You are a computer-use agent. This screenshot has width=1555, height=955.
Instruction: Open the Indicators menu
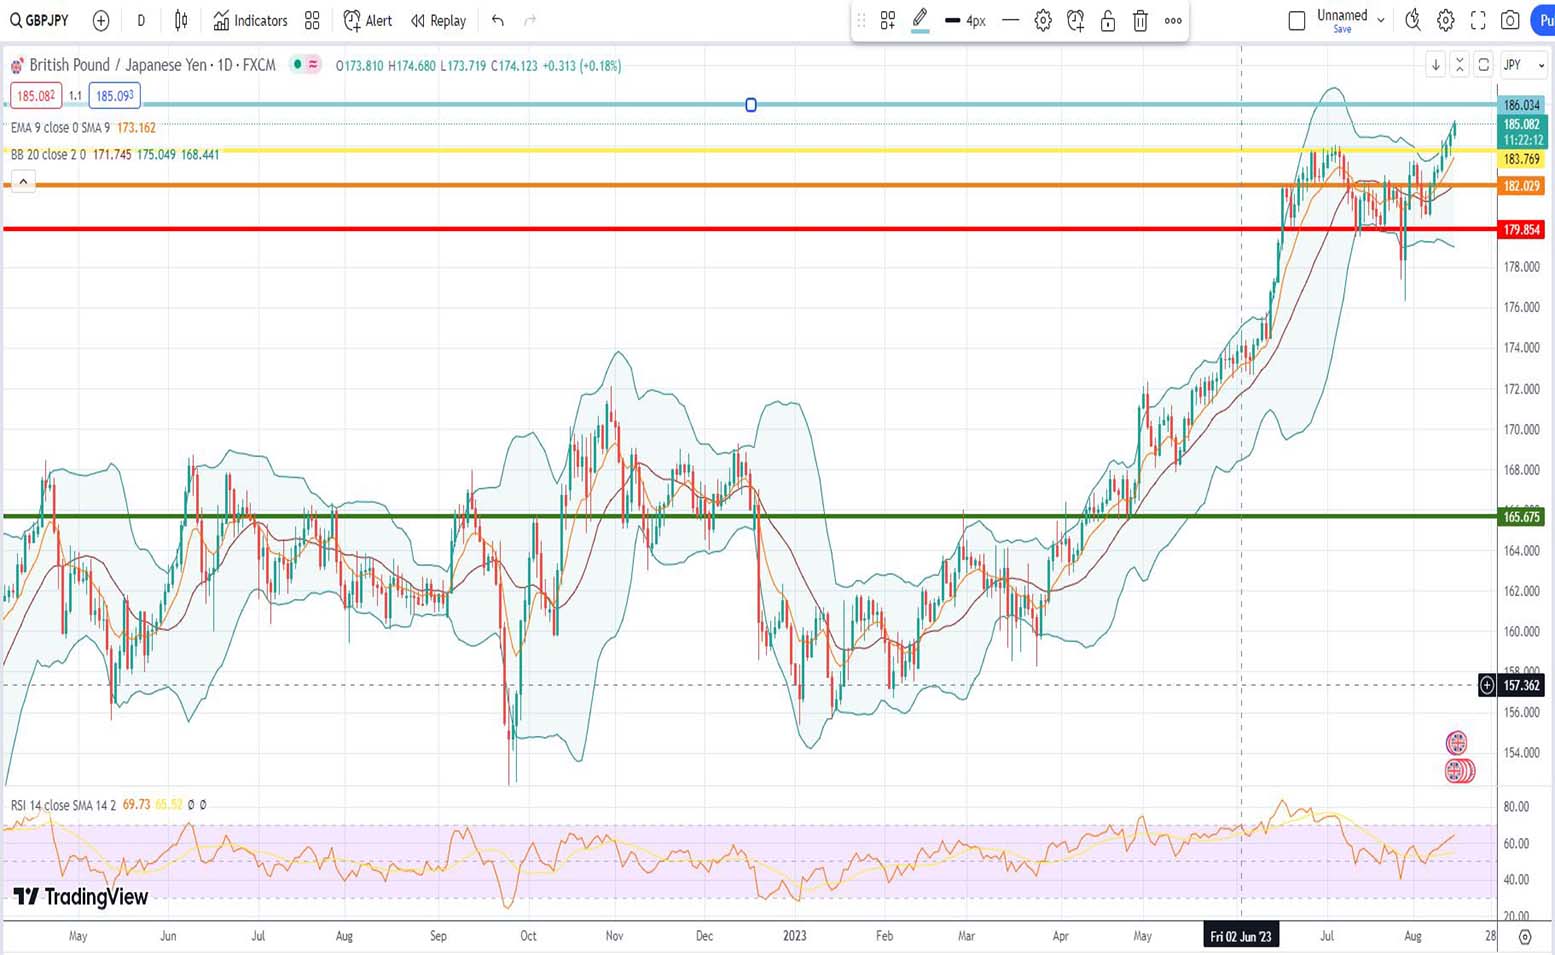coord(250,20)
